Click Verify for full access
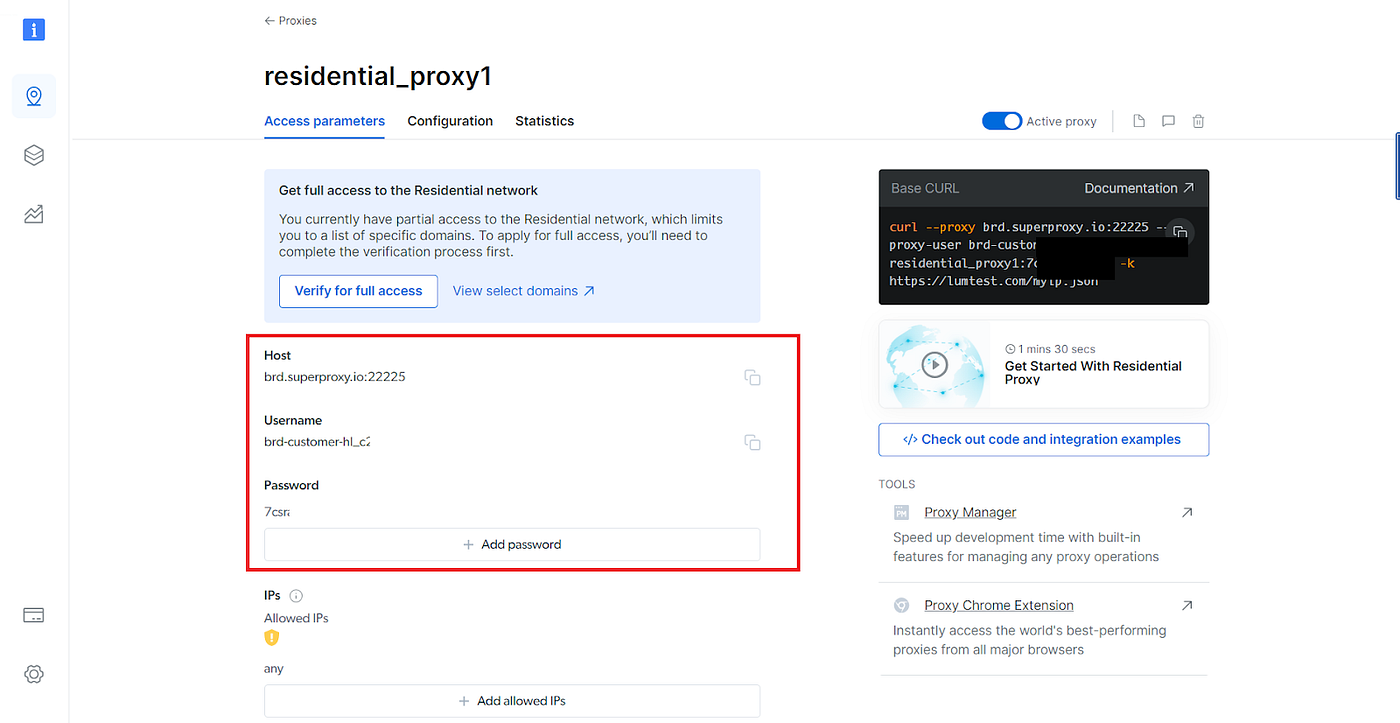 tap(358, 291)
